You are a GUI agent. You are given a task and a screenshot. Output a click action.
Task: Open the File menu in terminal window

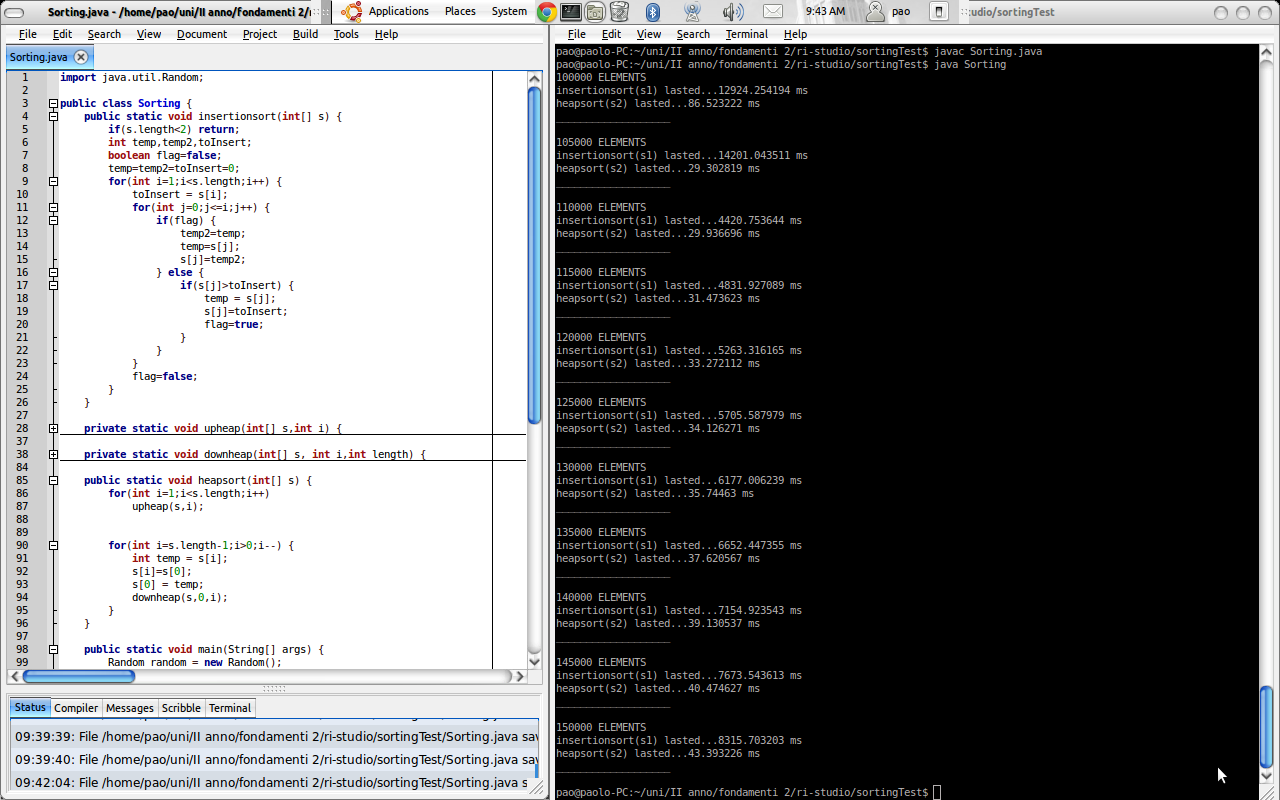pyautogui.click(x=577, y=34)
